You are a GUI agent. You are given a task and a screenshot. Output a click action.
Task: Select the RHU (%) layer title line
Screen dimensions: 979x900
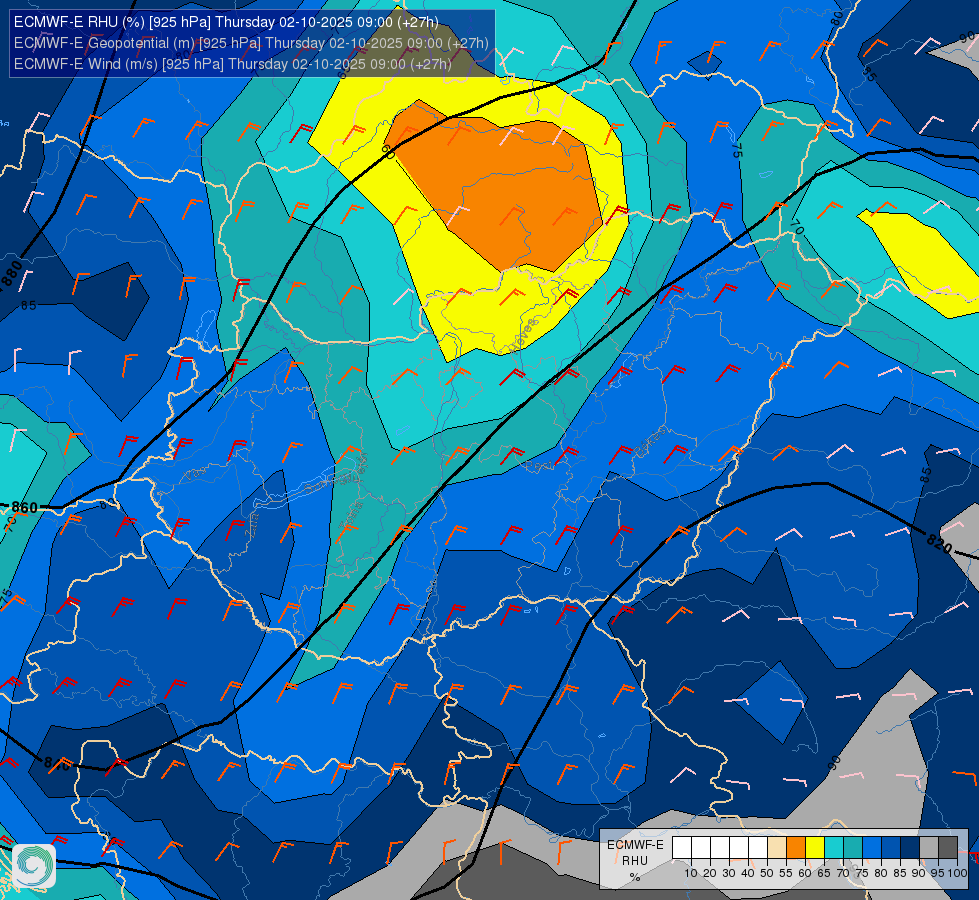(x=226, y=22)
